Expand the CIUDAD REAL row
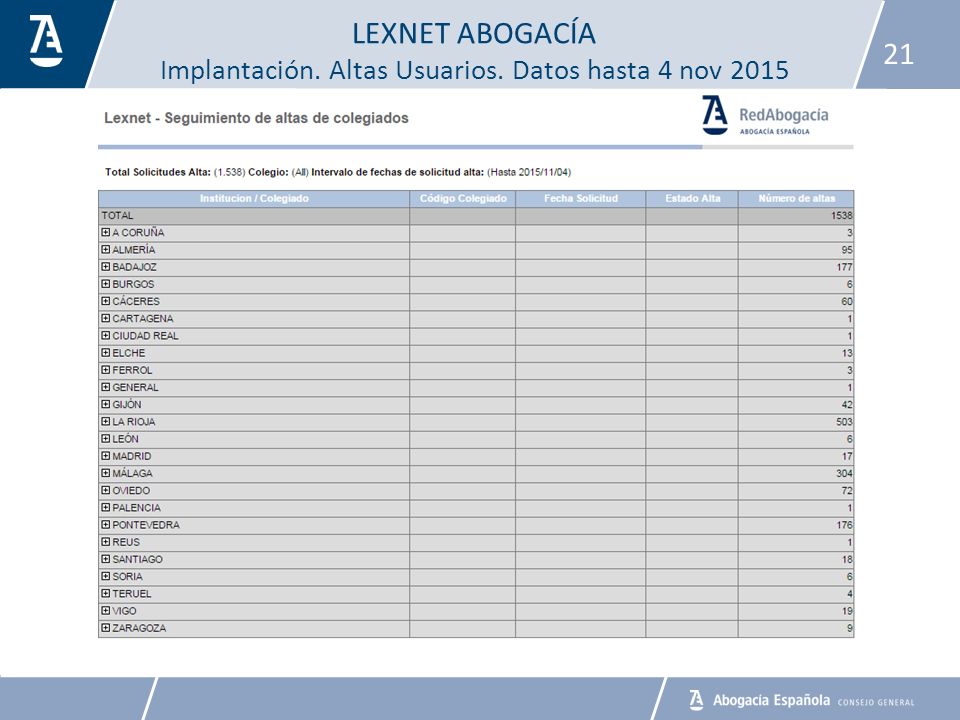Viewport: 960px width, 720px height. point(106,336)
